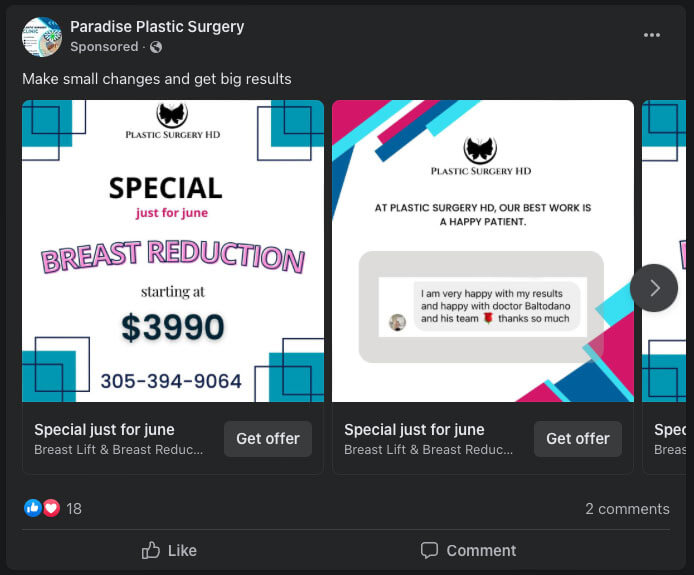Image resolution: width=694 pixels, height=575 pixels.
Task: Click the Paradise Plastic Surgery profile picture
Action: click(x=42, y=36)
